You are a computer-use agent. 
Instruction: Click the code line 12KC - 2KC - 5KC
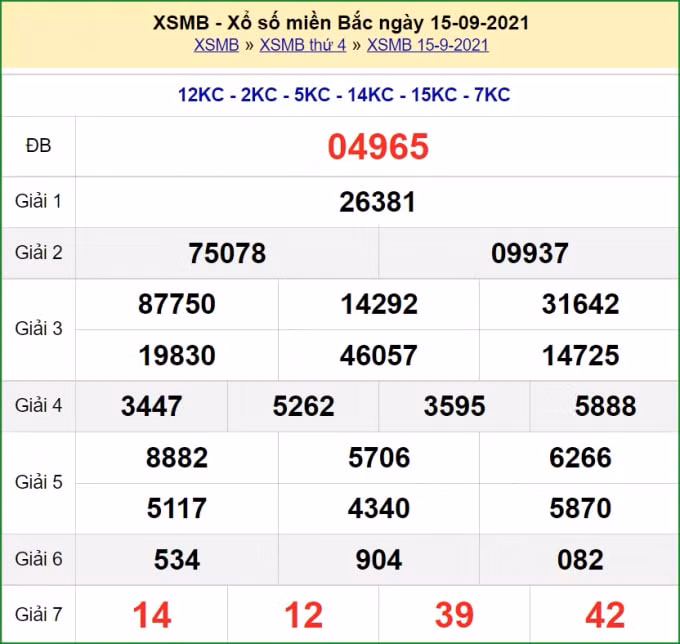[344, 95]
